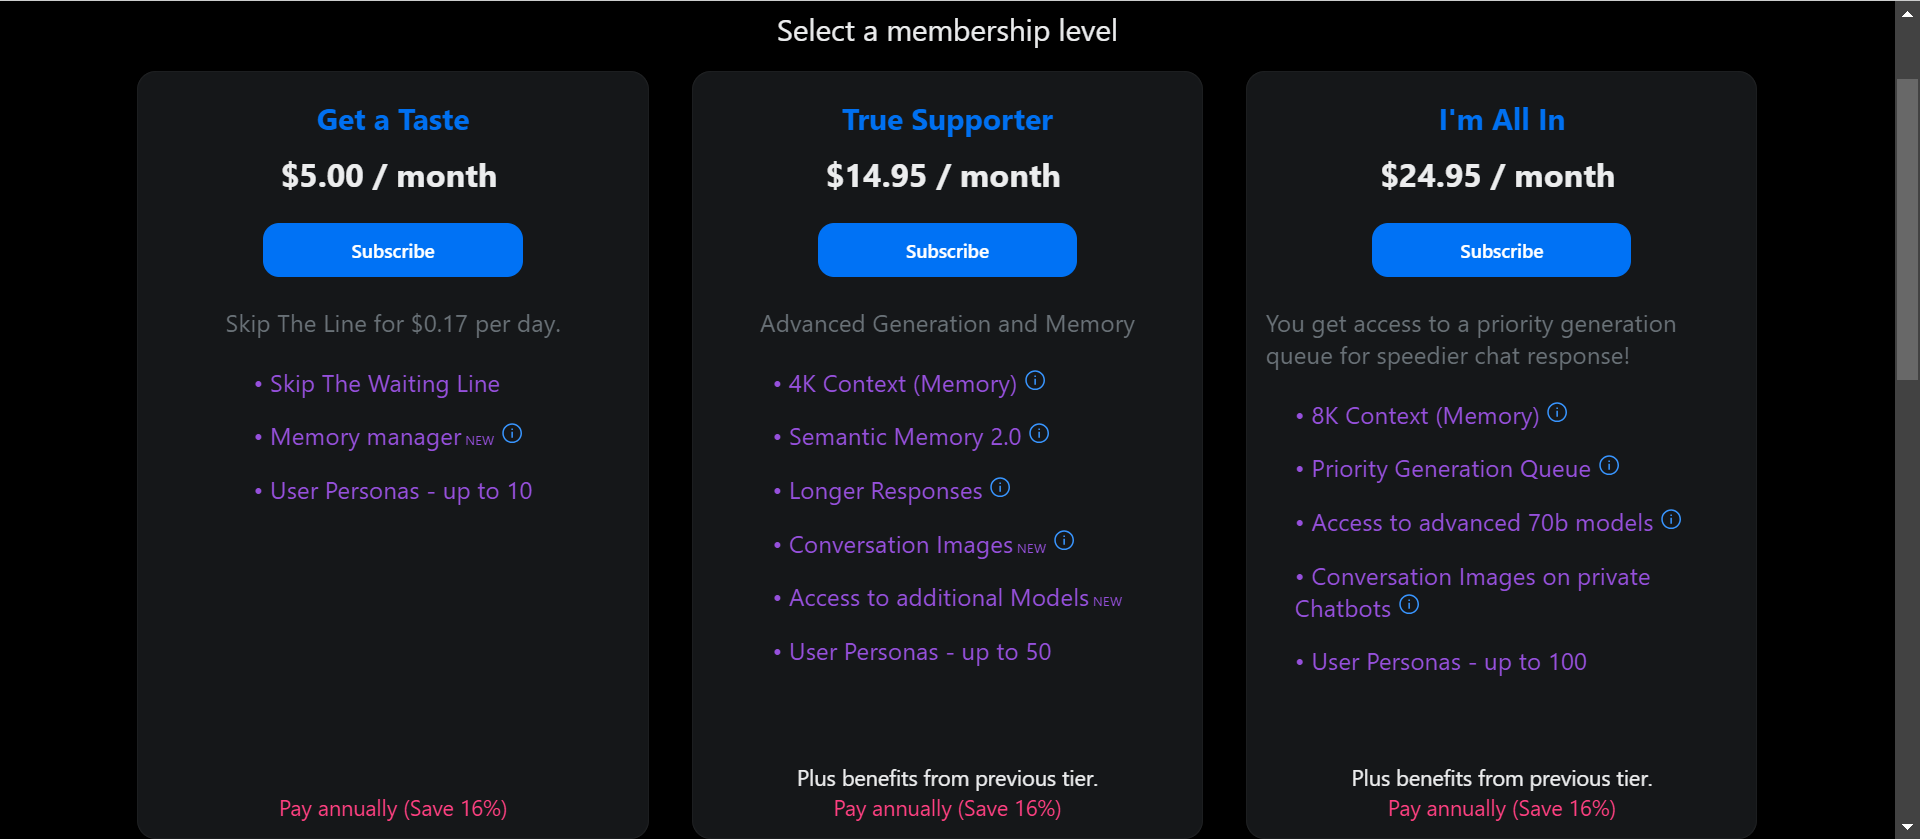Viewport: 1920px width, 839px height.
Task: Open info icon beside Longer Responses
Action: pos(1000,488)
